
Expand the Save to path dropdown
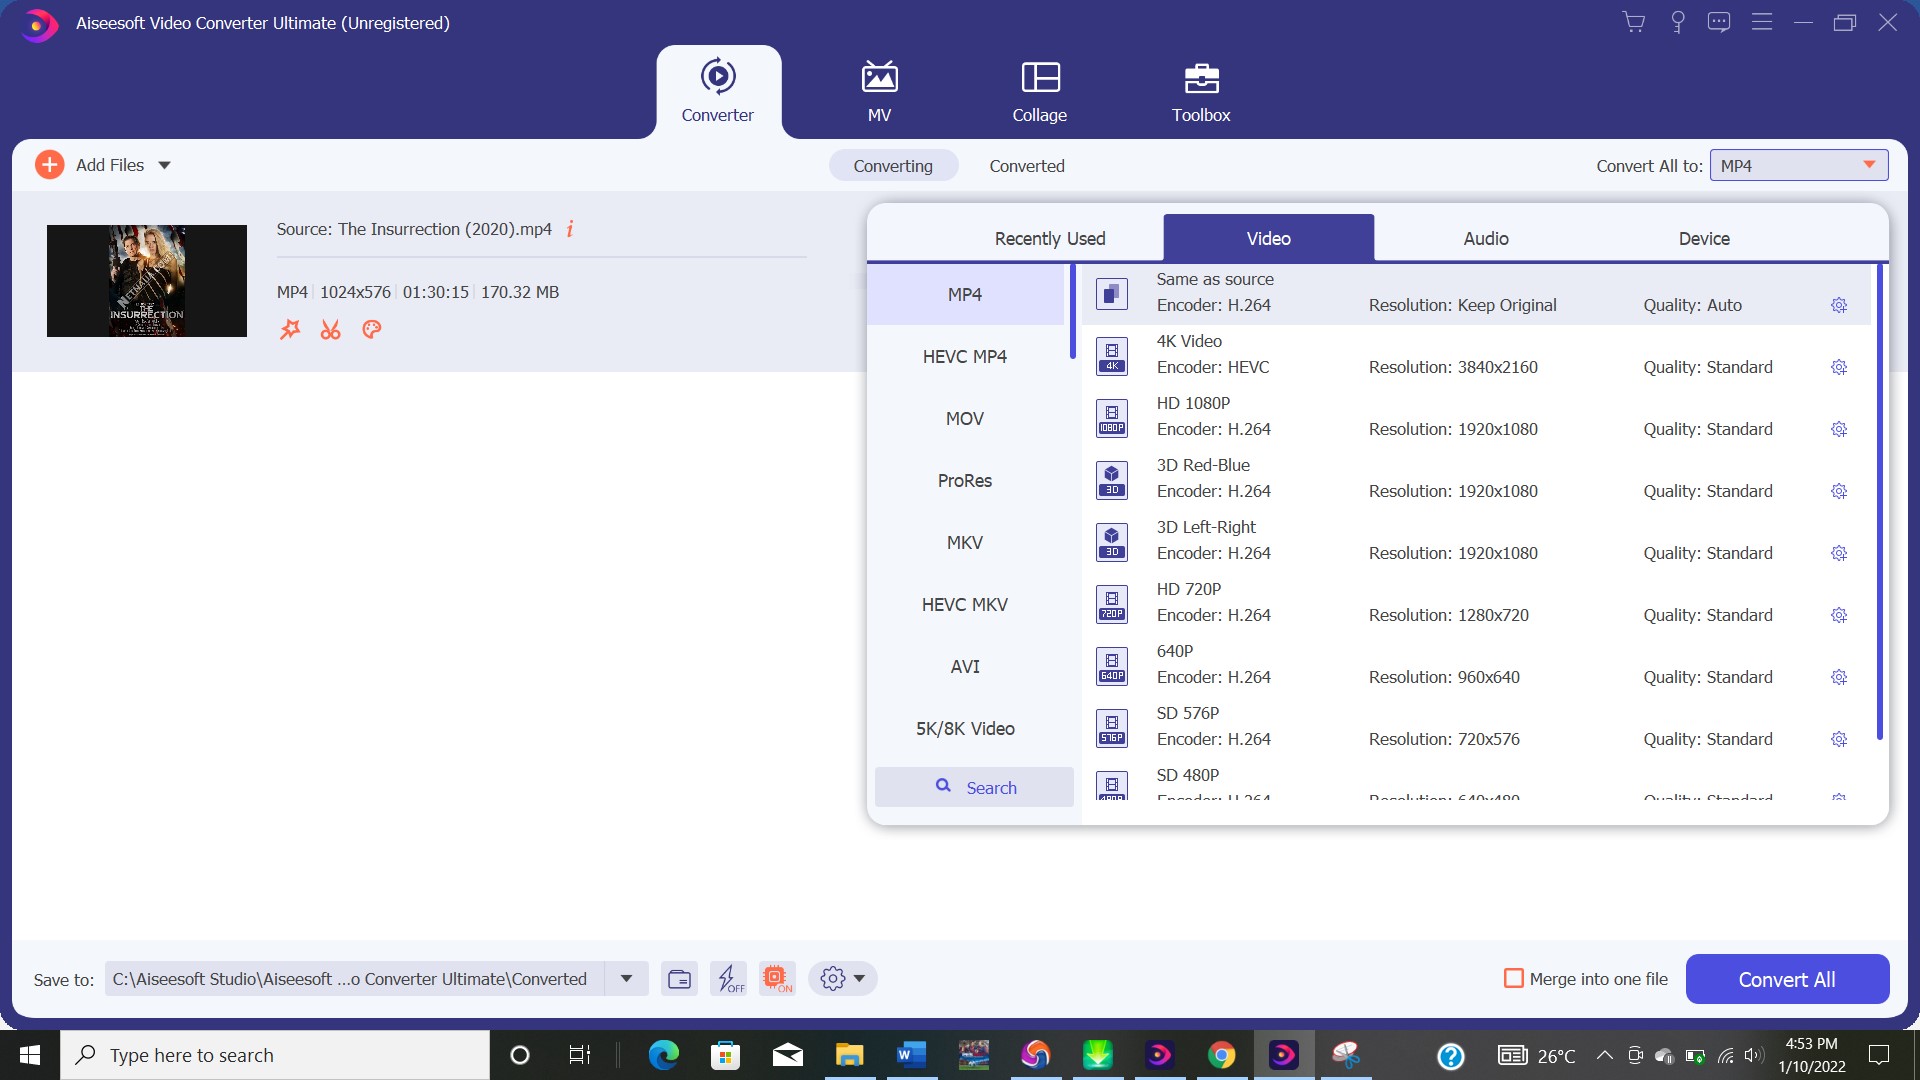coord(626,979)
